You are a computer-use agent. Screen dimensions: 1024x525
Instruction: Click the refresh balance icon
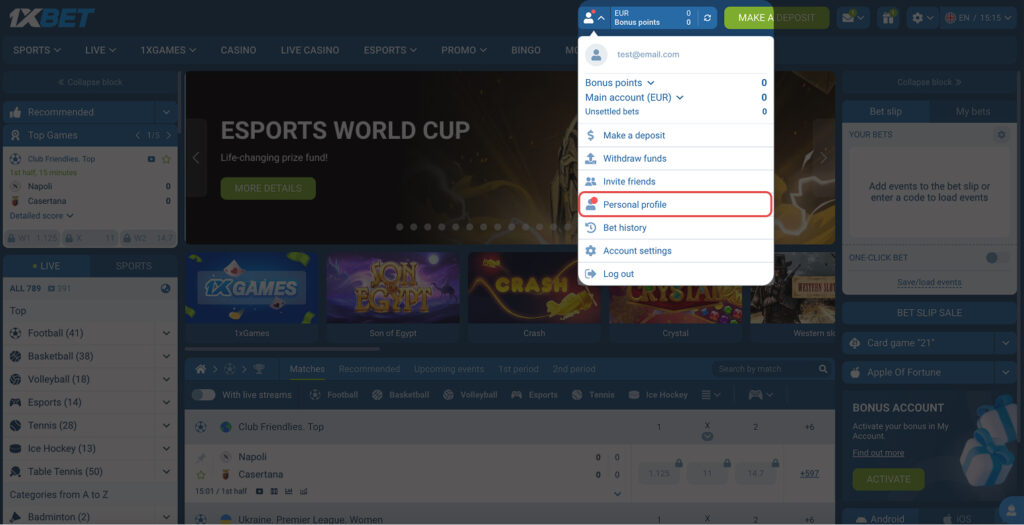click(708, 18)
